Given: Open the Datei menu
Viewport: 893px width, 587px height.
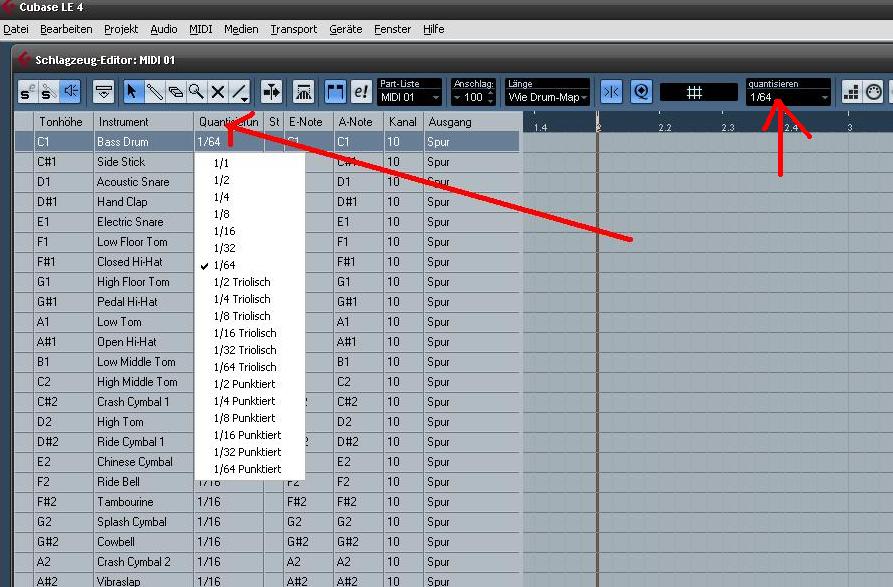Looking at the screenshot, I should (x=16, y=29).
